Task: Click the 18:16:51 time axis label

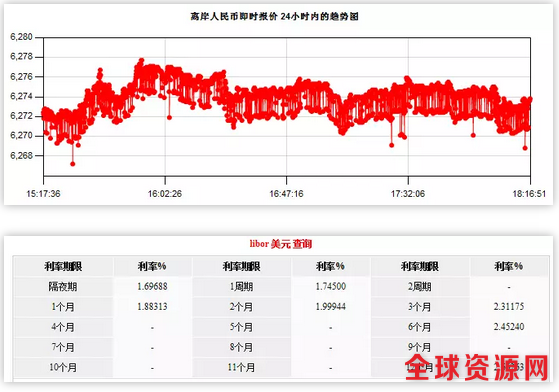Action: point(529,194)
